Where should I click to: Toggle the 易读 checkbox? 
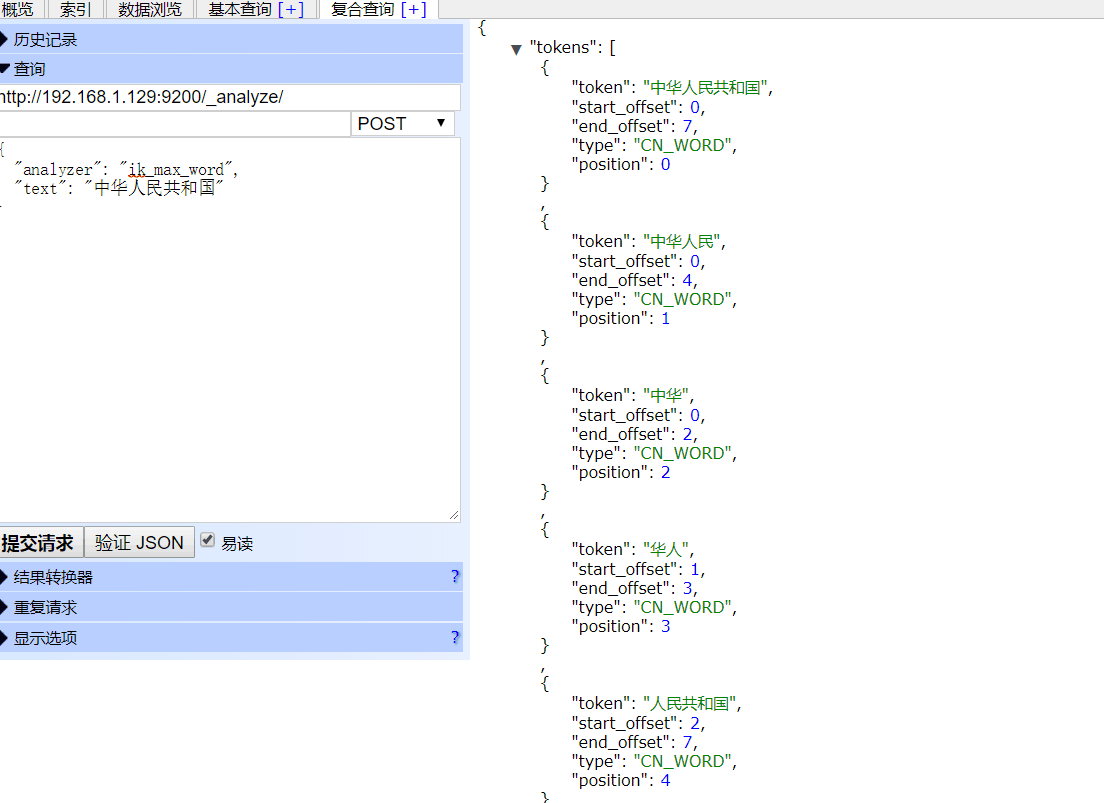coord(208,540)
